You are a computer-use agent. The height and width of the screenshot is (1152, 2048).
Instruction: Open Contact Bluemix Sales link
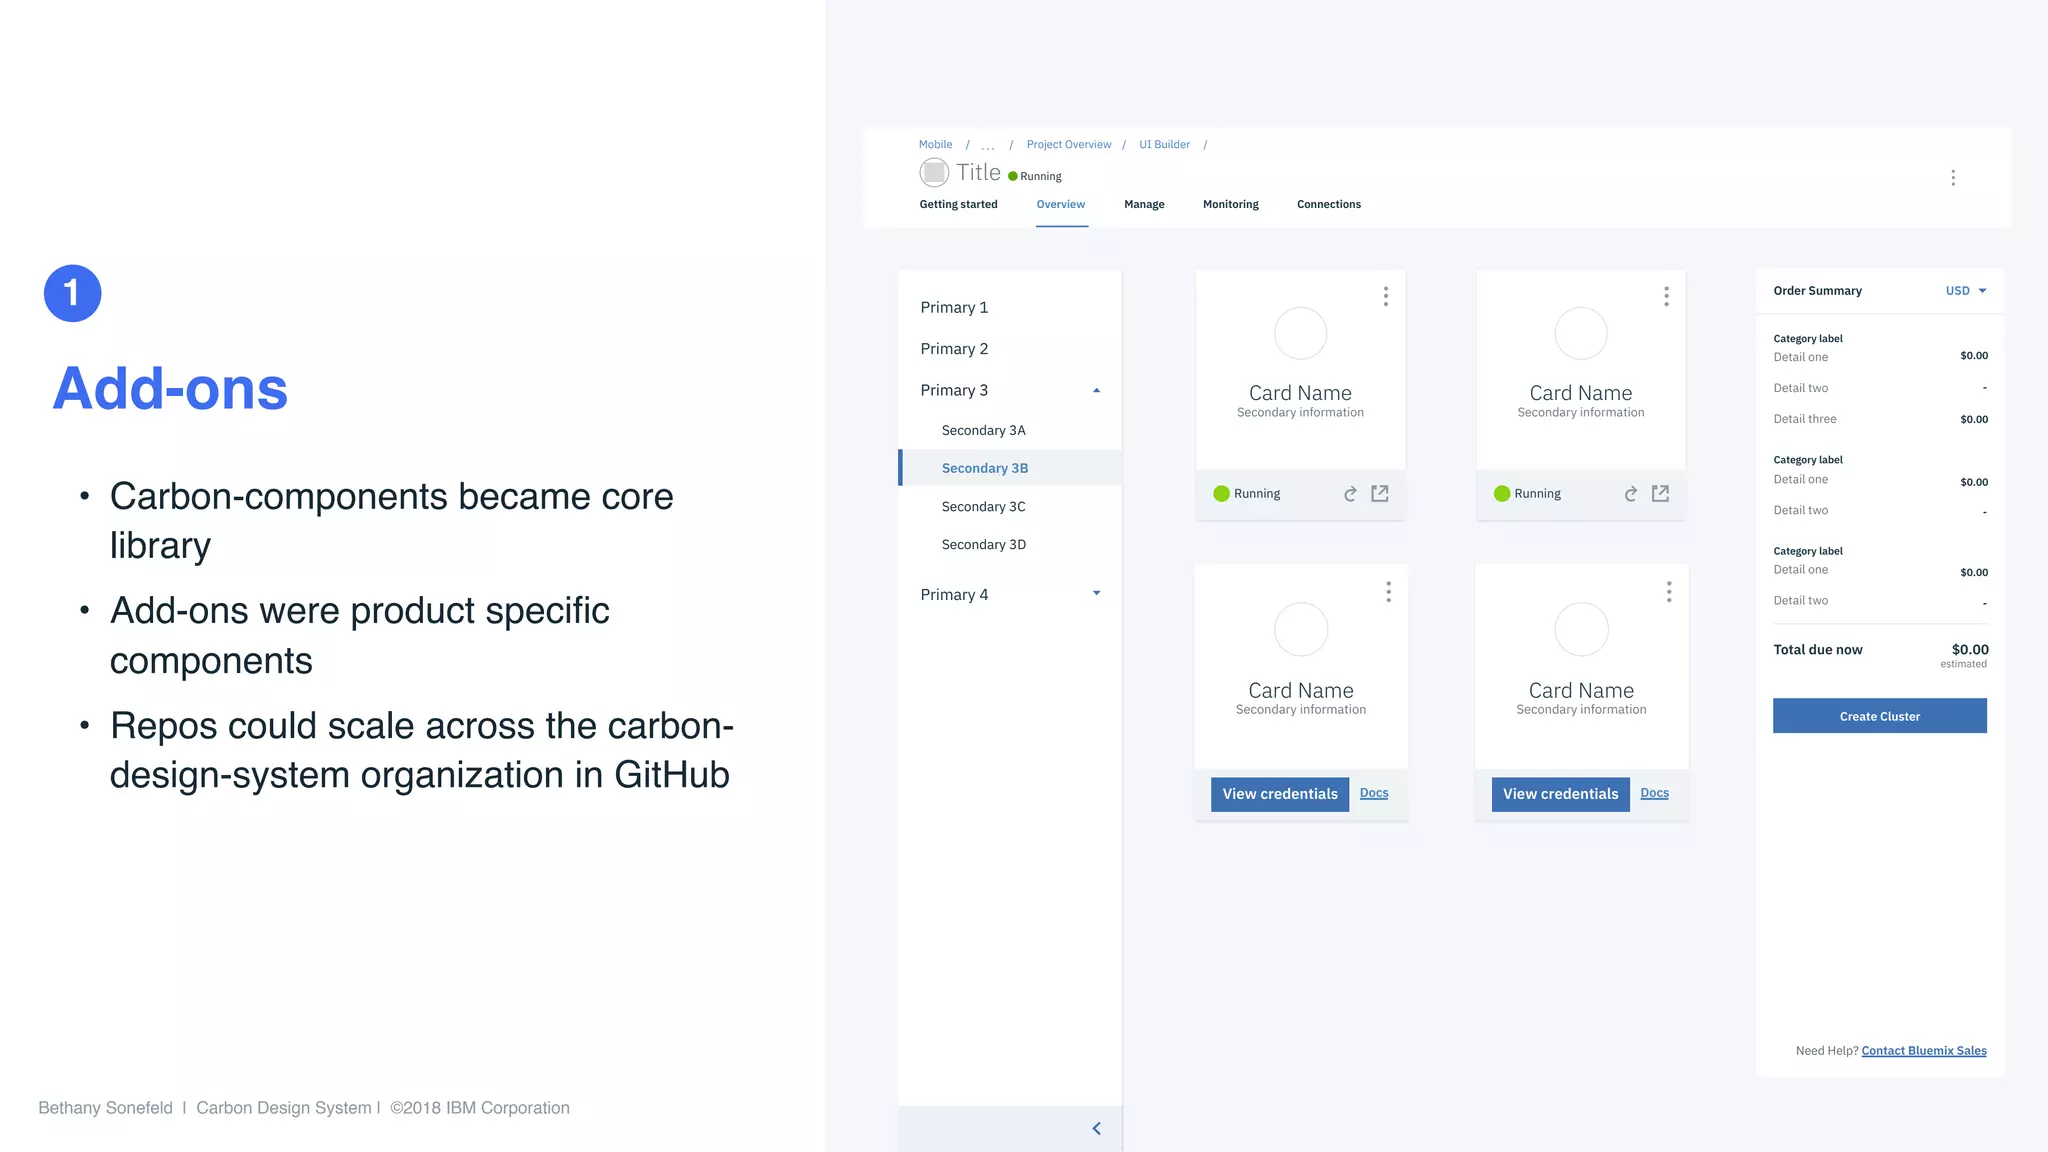coord(1924,1051)
